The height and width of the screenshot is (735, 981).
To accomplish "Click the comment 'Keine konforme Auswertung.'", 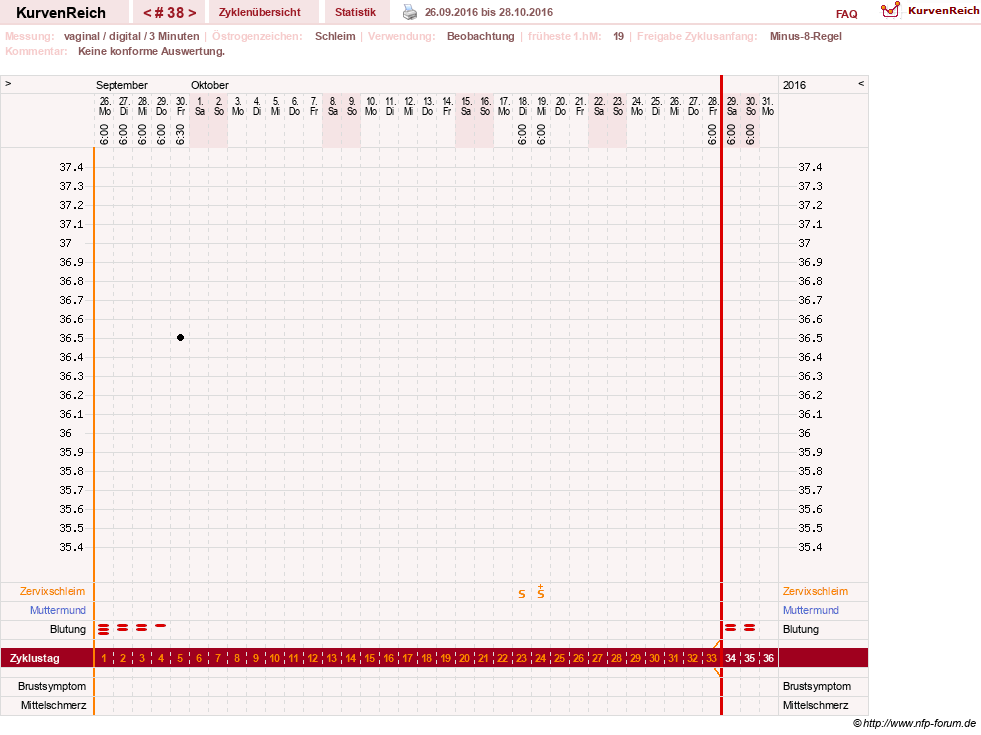I will 151,51.
